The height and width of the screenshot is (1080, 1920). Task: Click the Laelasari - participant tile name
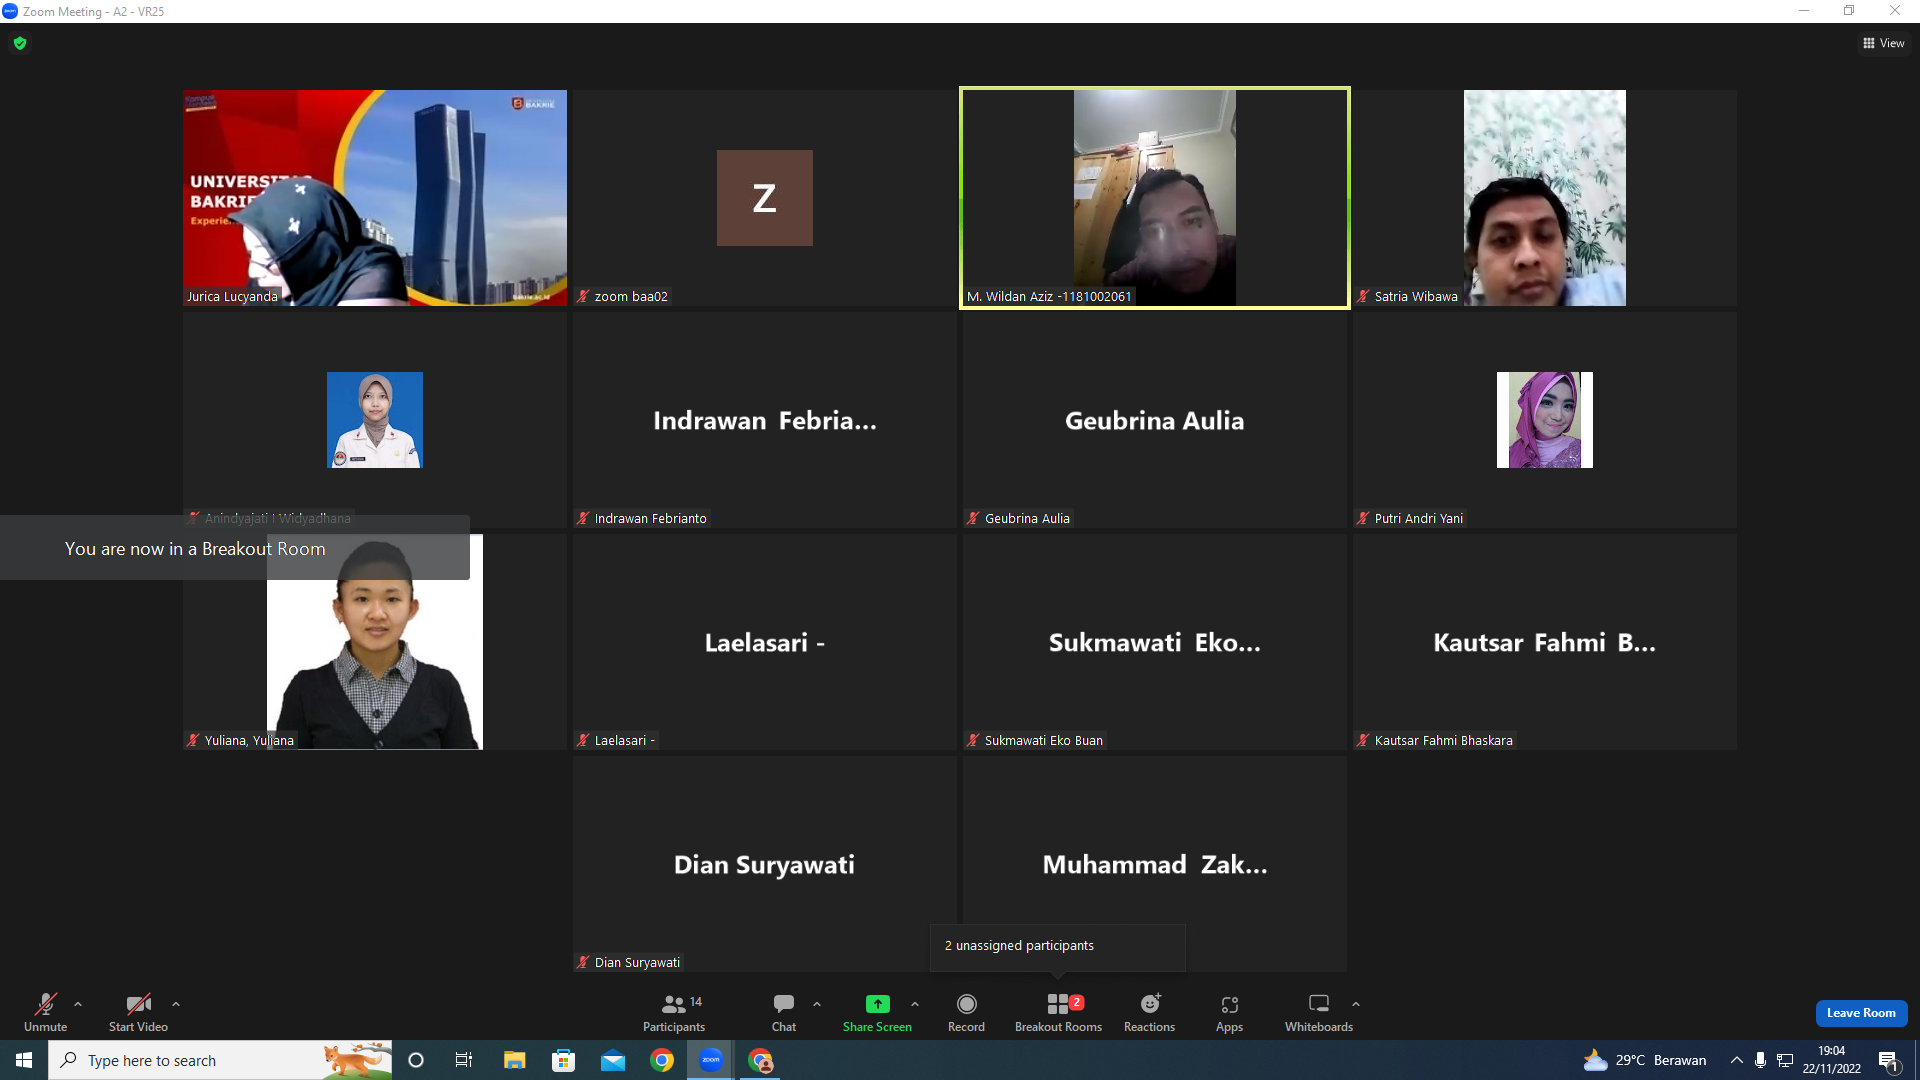tap(765, 643)
